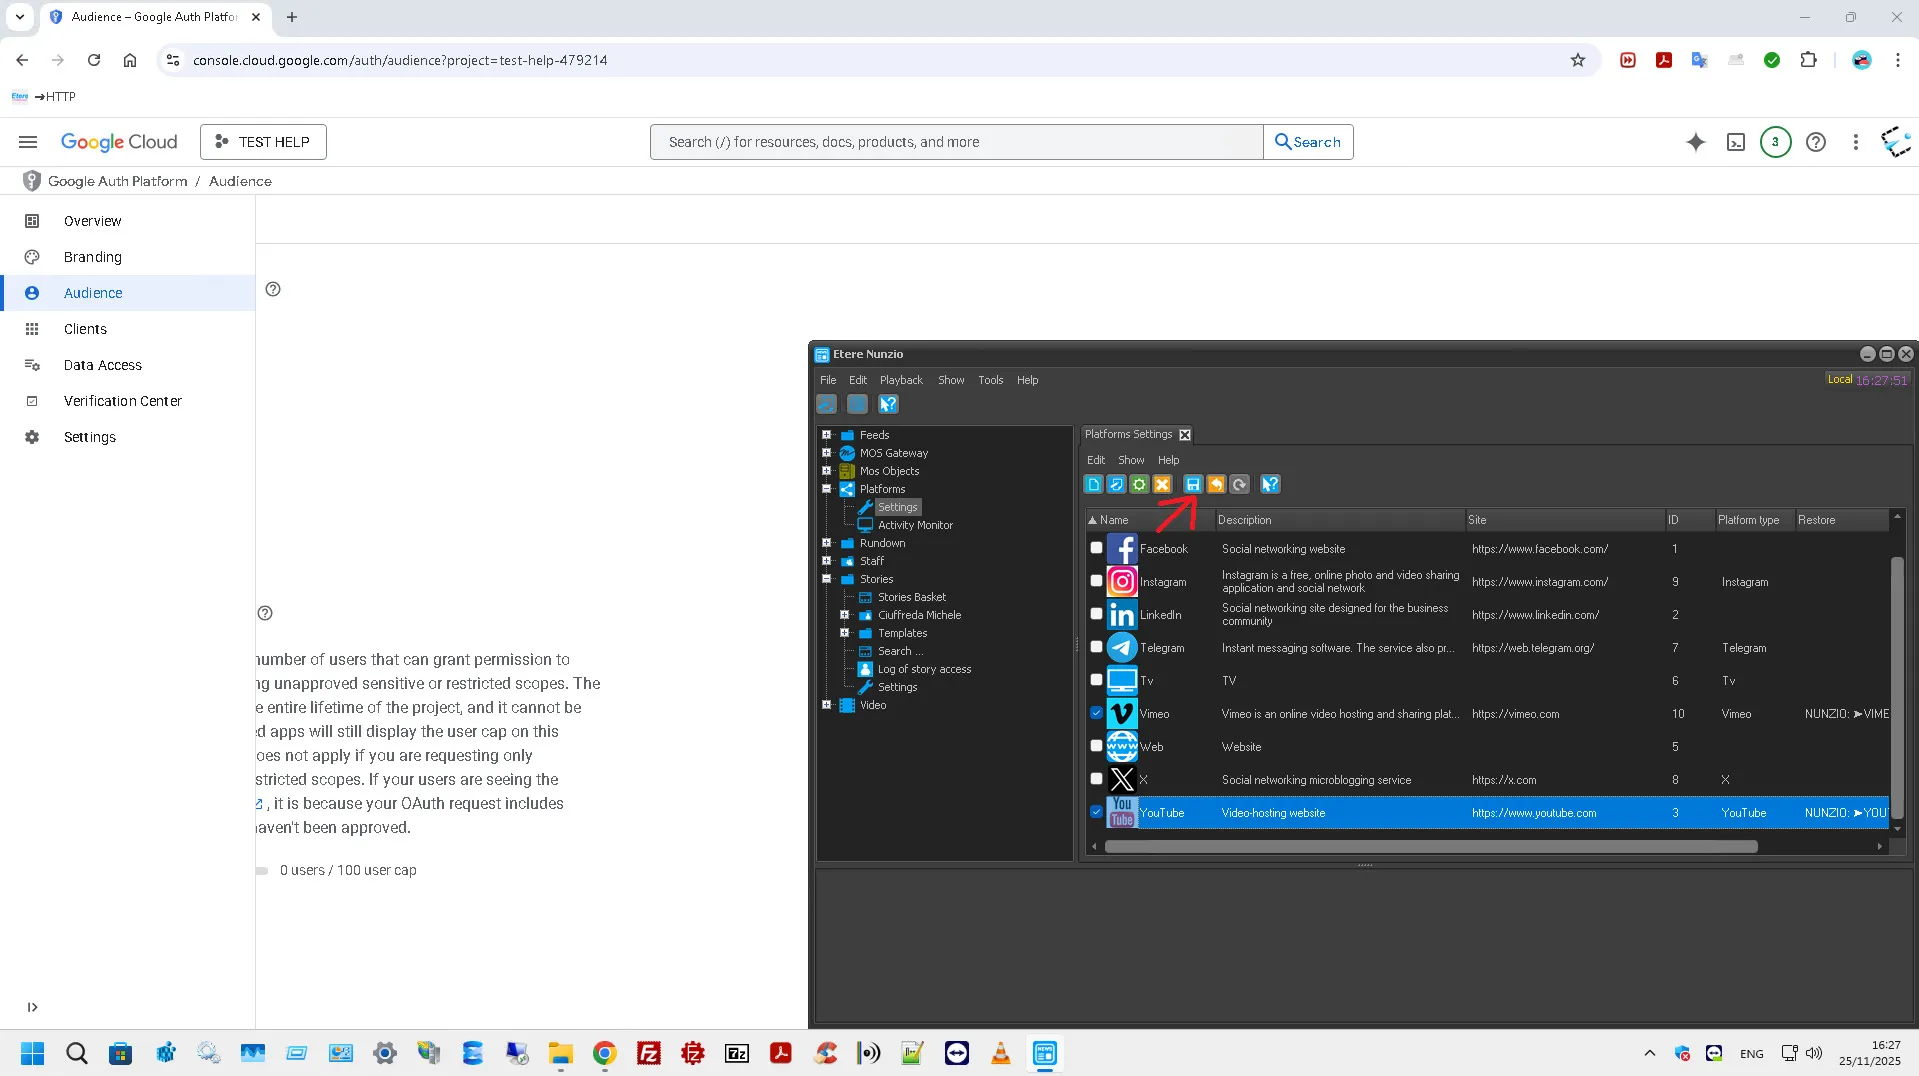This screenshot has height=1076, width=1919.
Task: Click the green gear settings toolbar icon
Action: 1139,485
